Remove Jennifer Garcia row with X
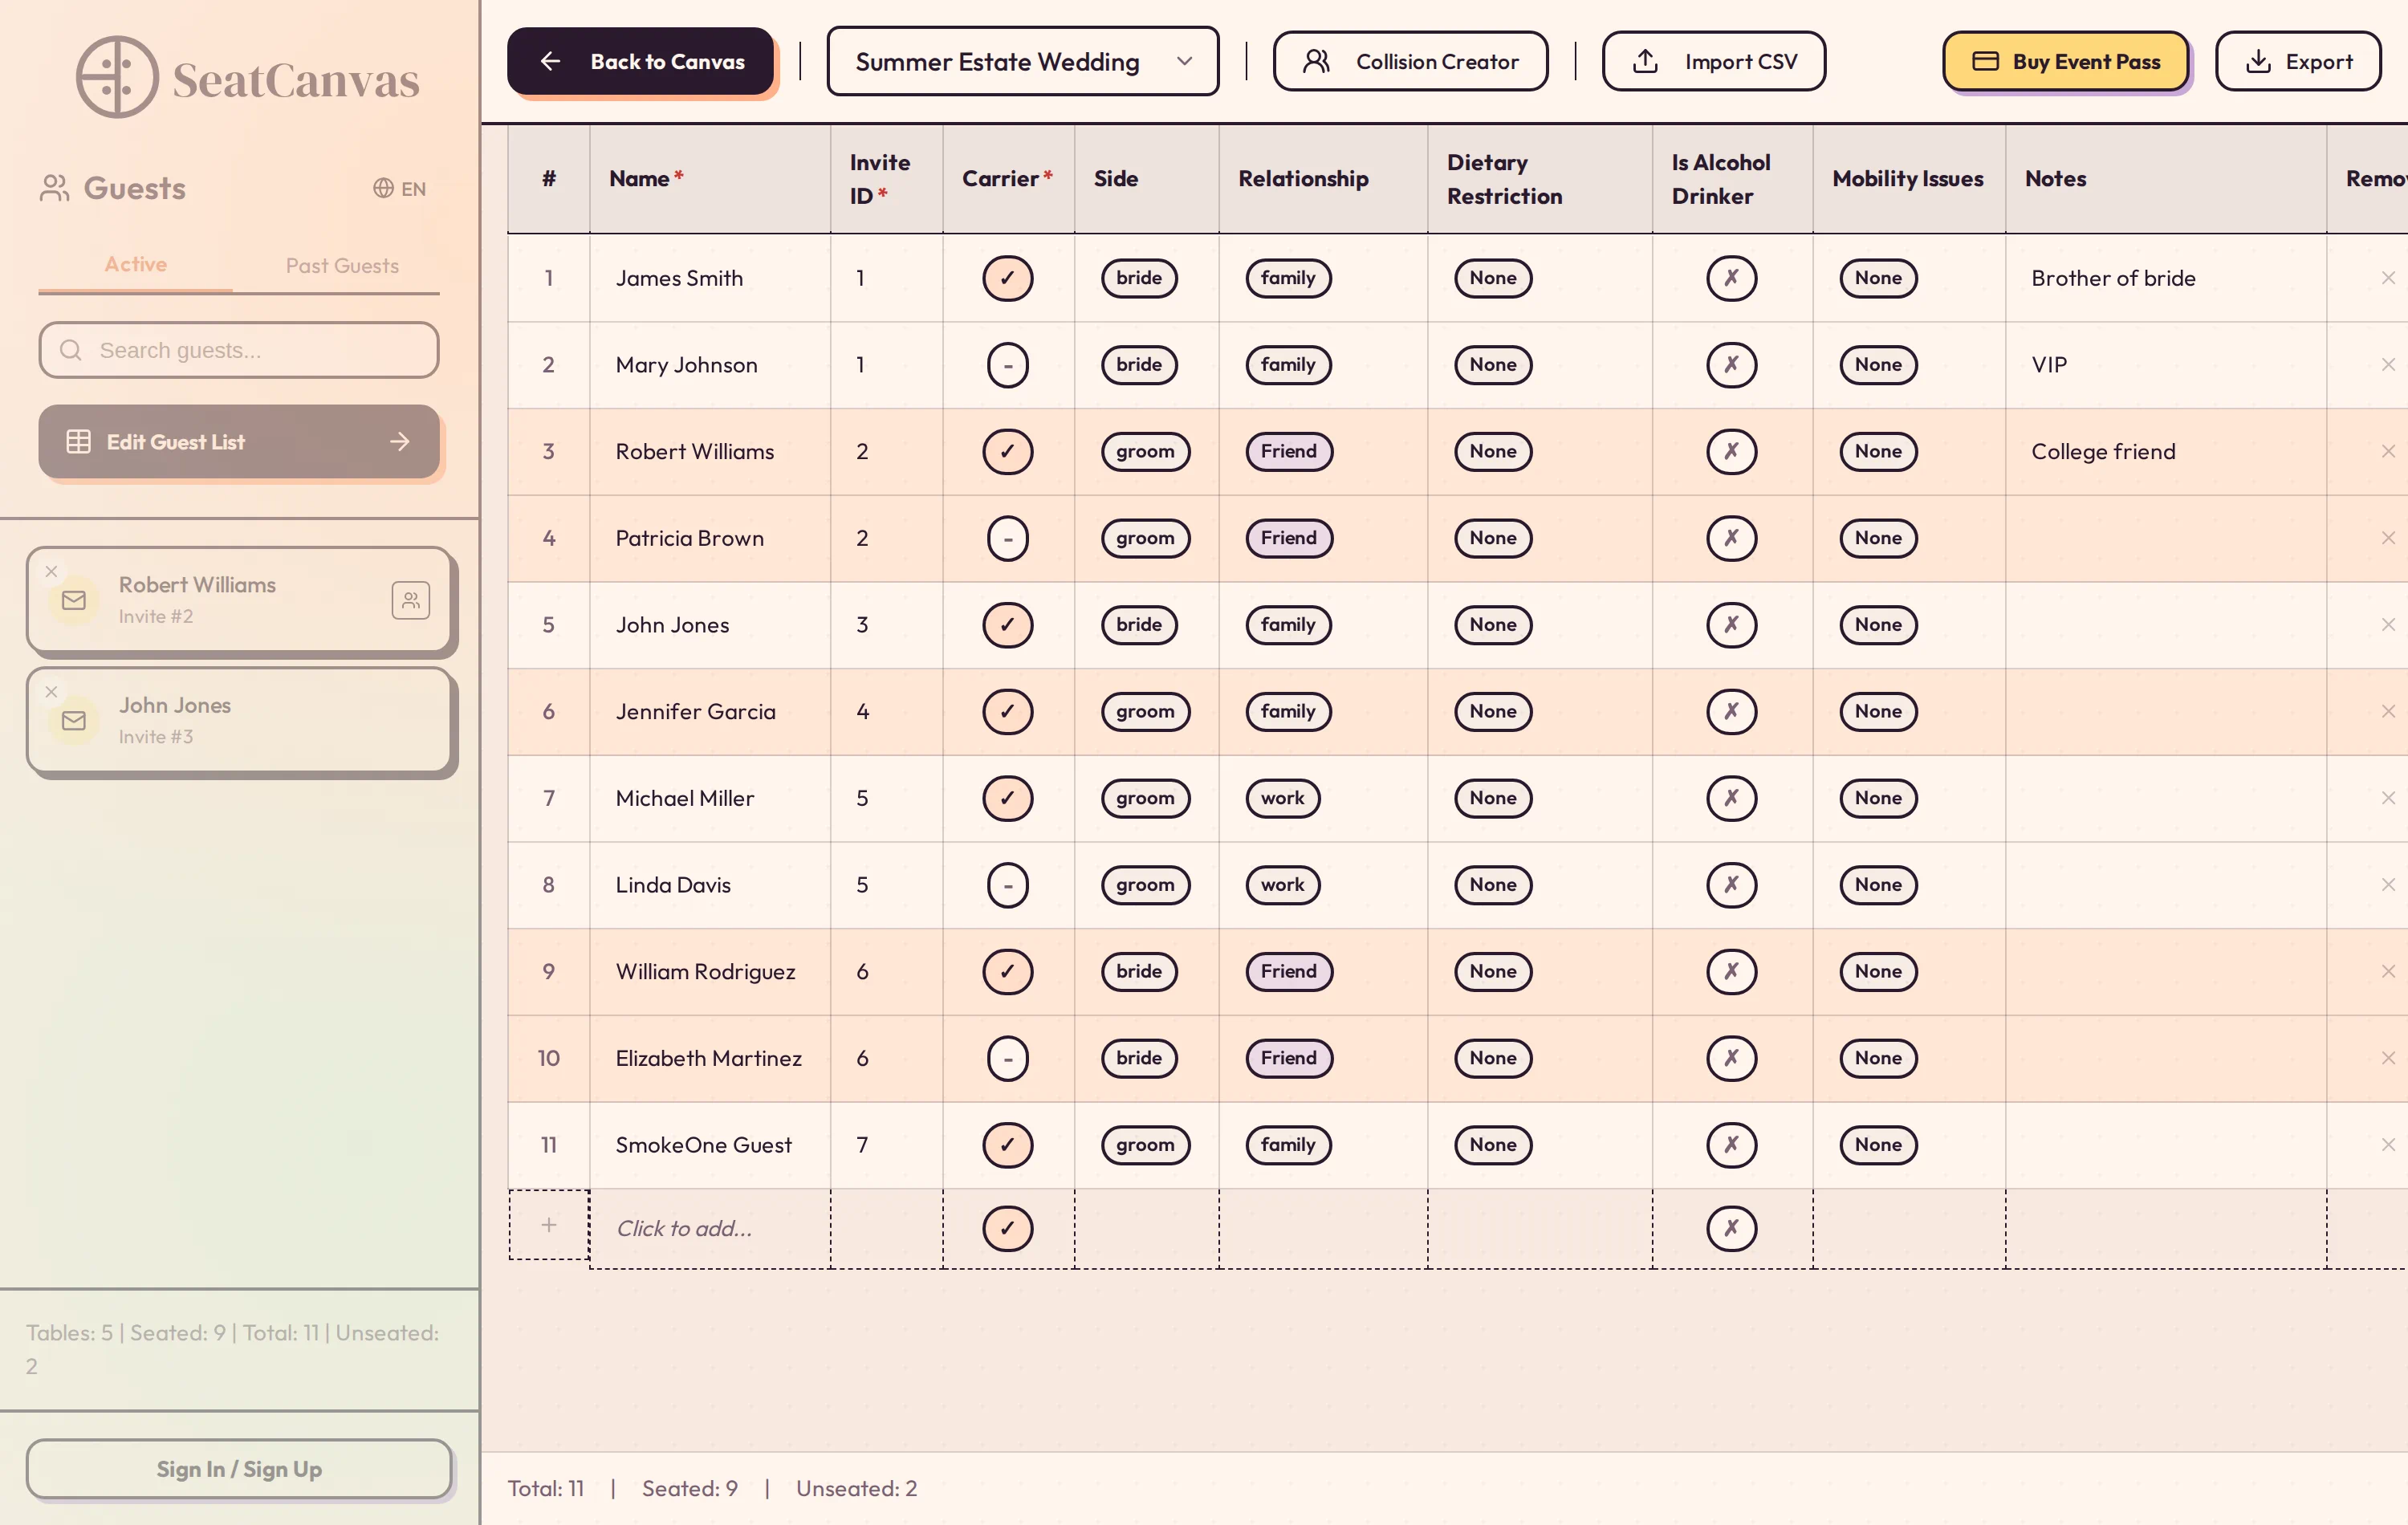 [2388, 711]
